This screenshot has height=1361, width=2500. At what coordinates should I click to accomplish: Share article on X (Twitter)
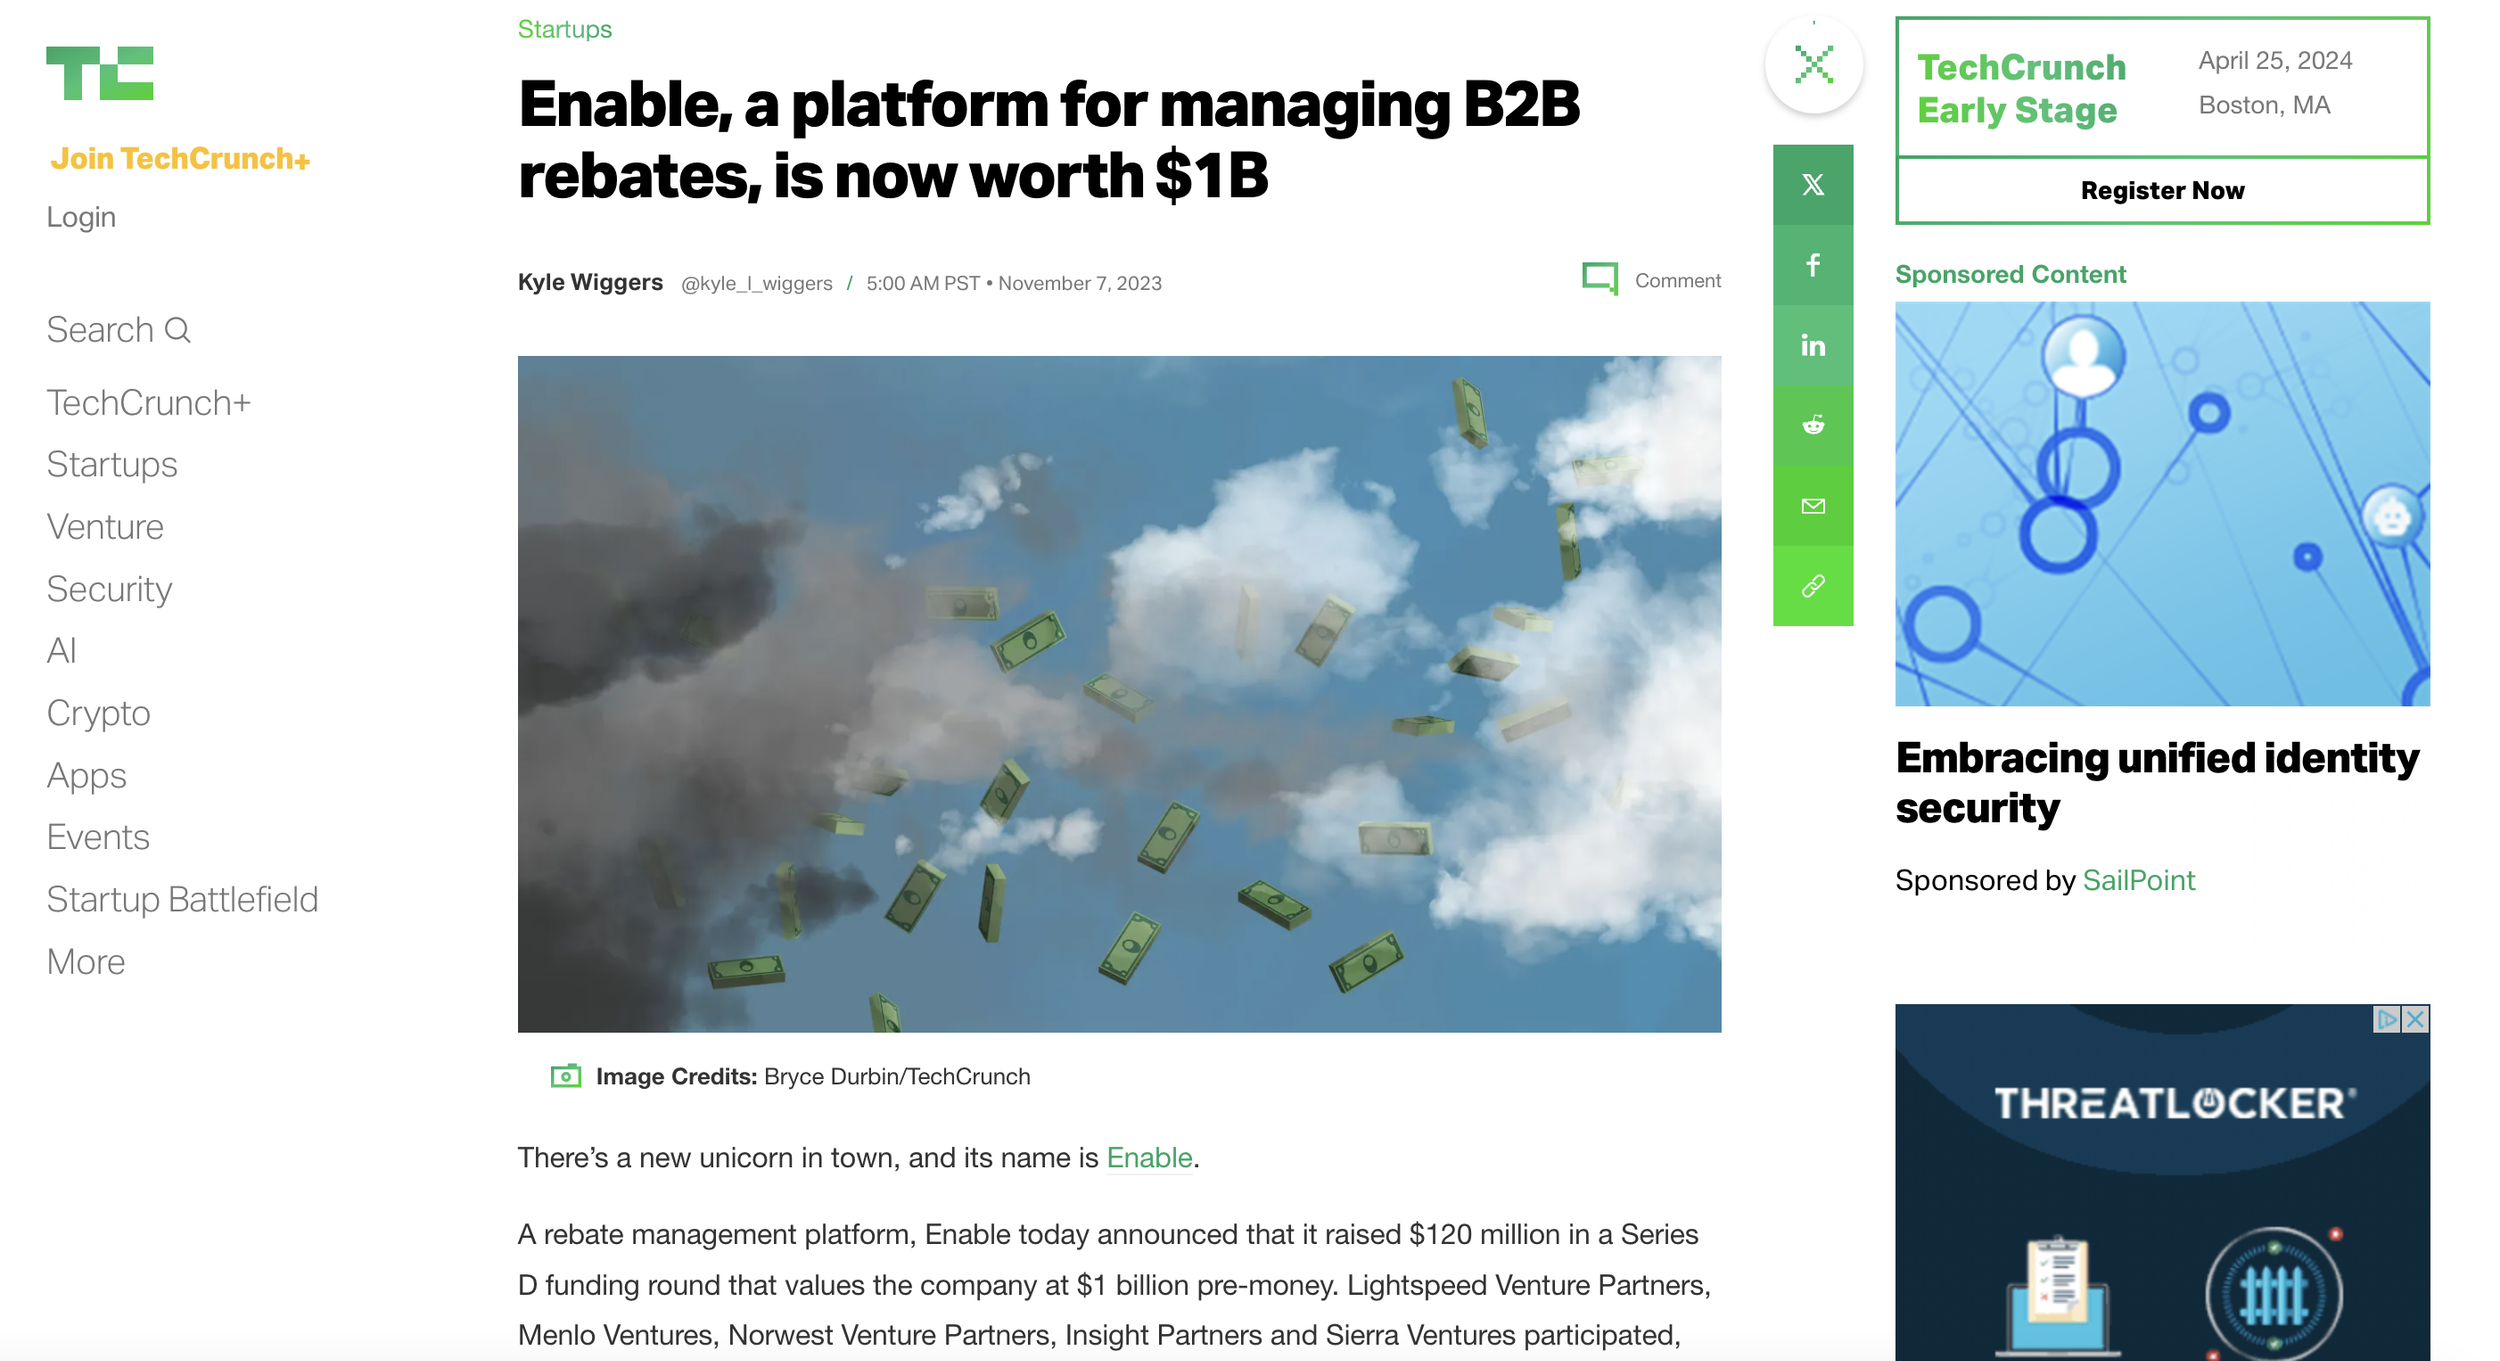[1812, 185]
